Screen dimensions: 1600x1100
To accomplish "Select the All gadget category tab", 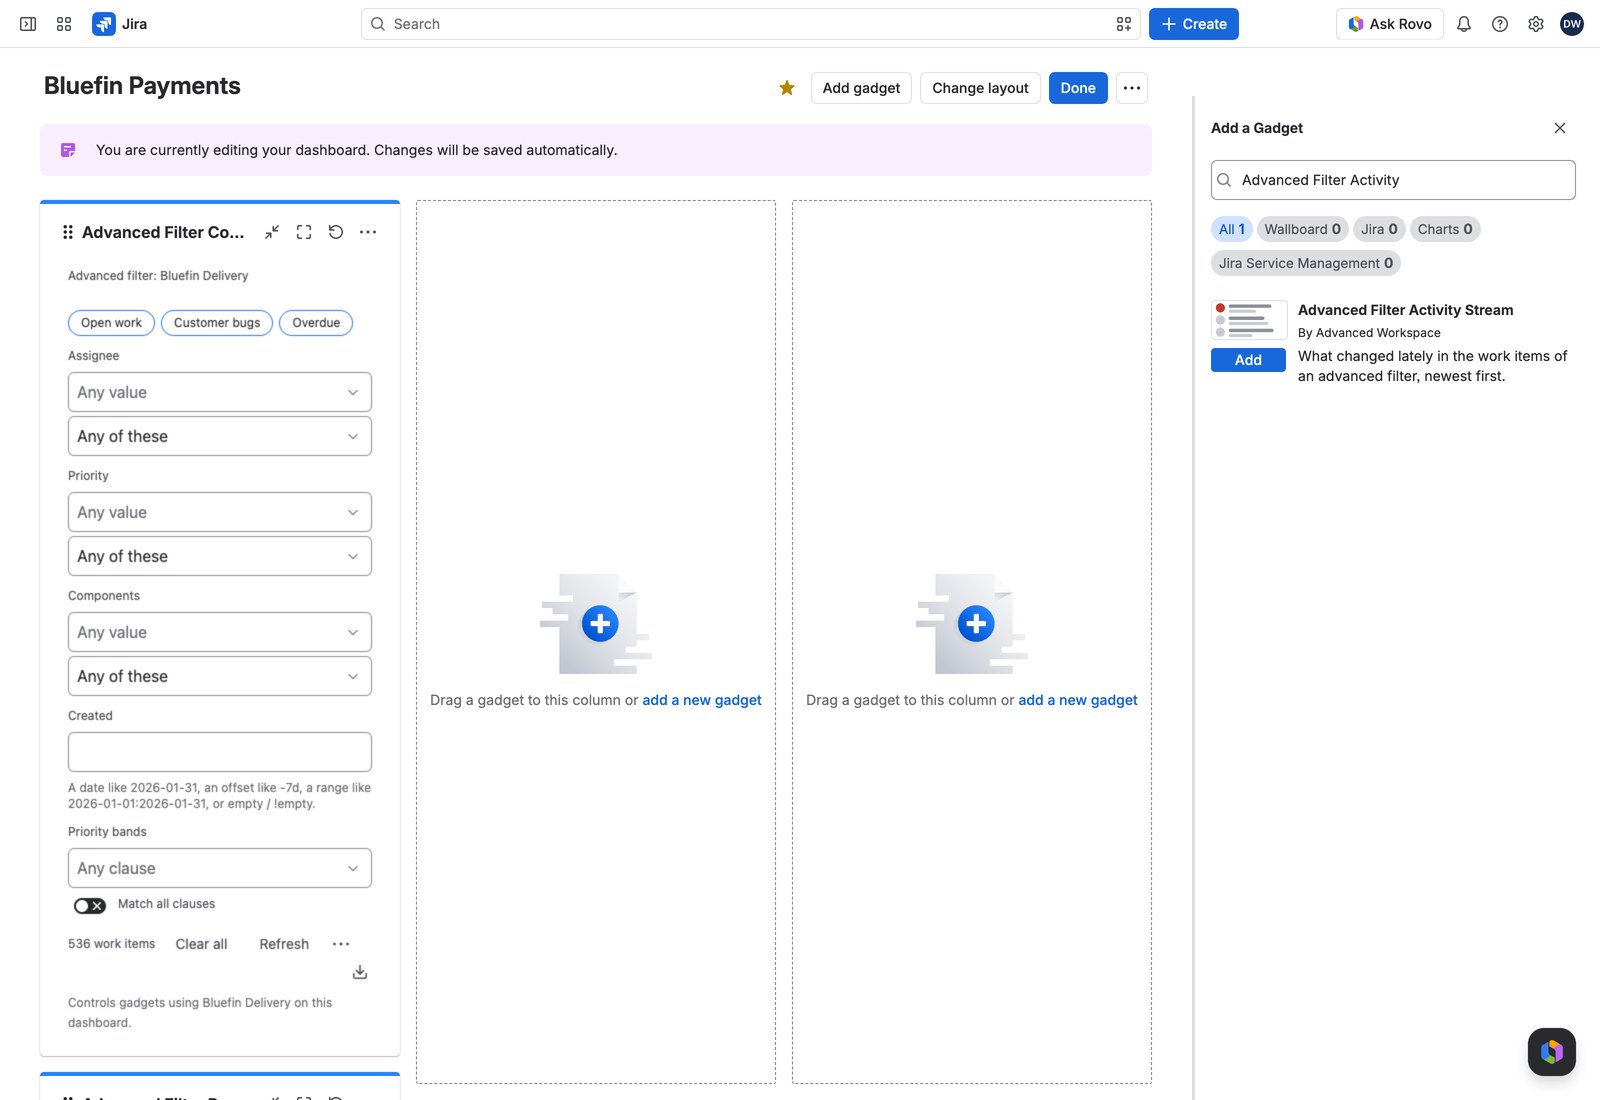I will [1232, 229].
